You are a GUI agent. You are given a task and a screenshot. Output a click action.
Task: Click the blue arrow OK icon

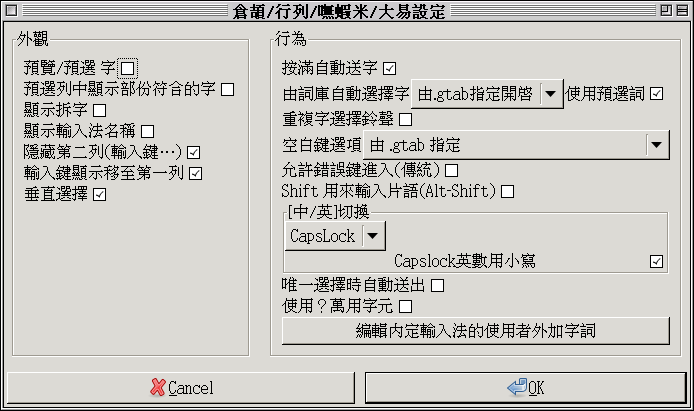517,387
